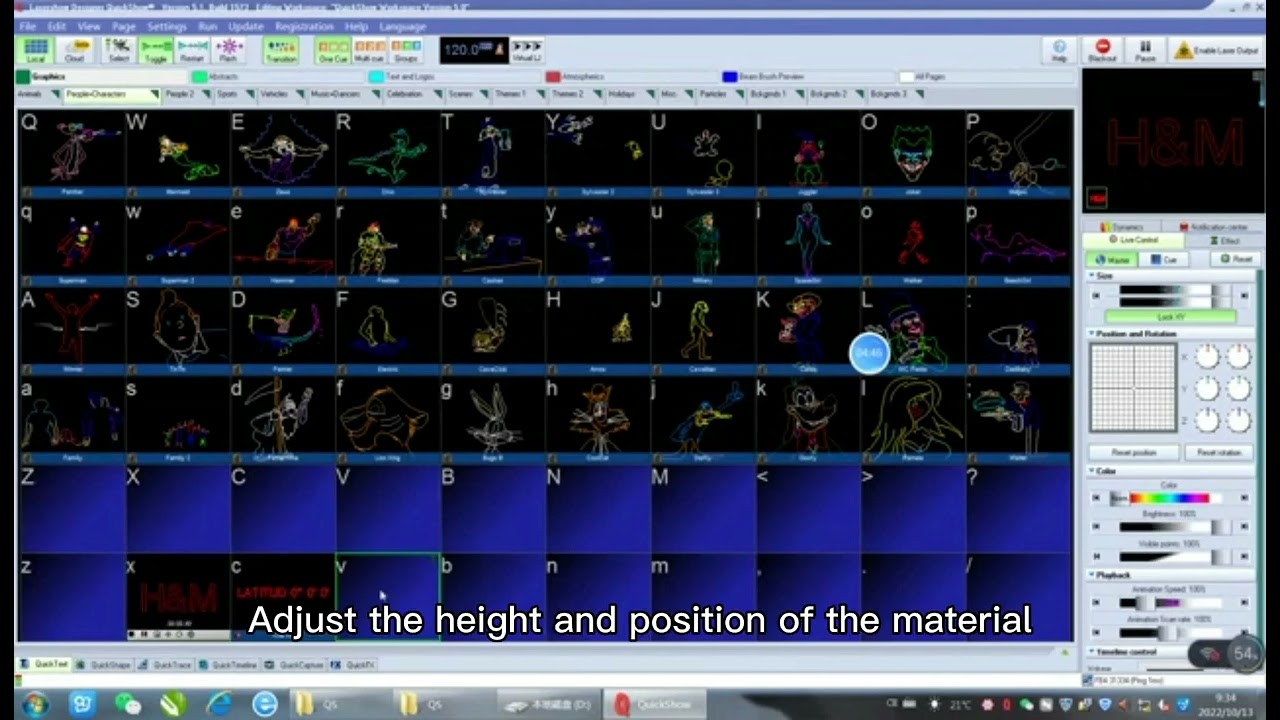Viewport: 1280px width, 720px height.
Task: Collapse the Color section
Action: click(x=1092, y=471)
